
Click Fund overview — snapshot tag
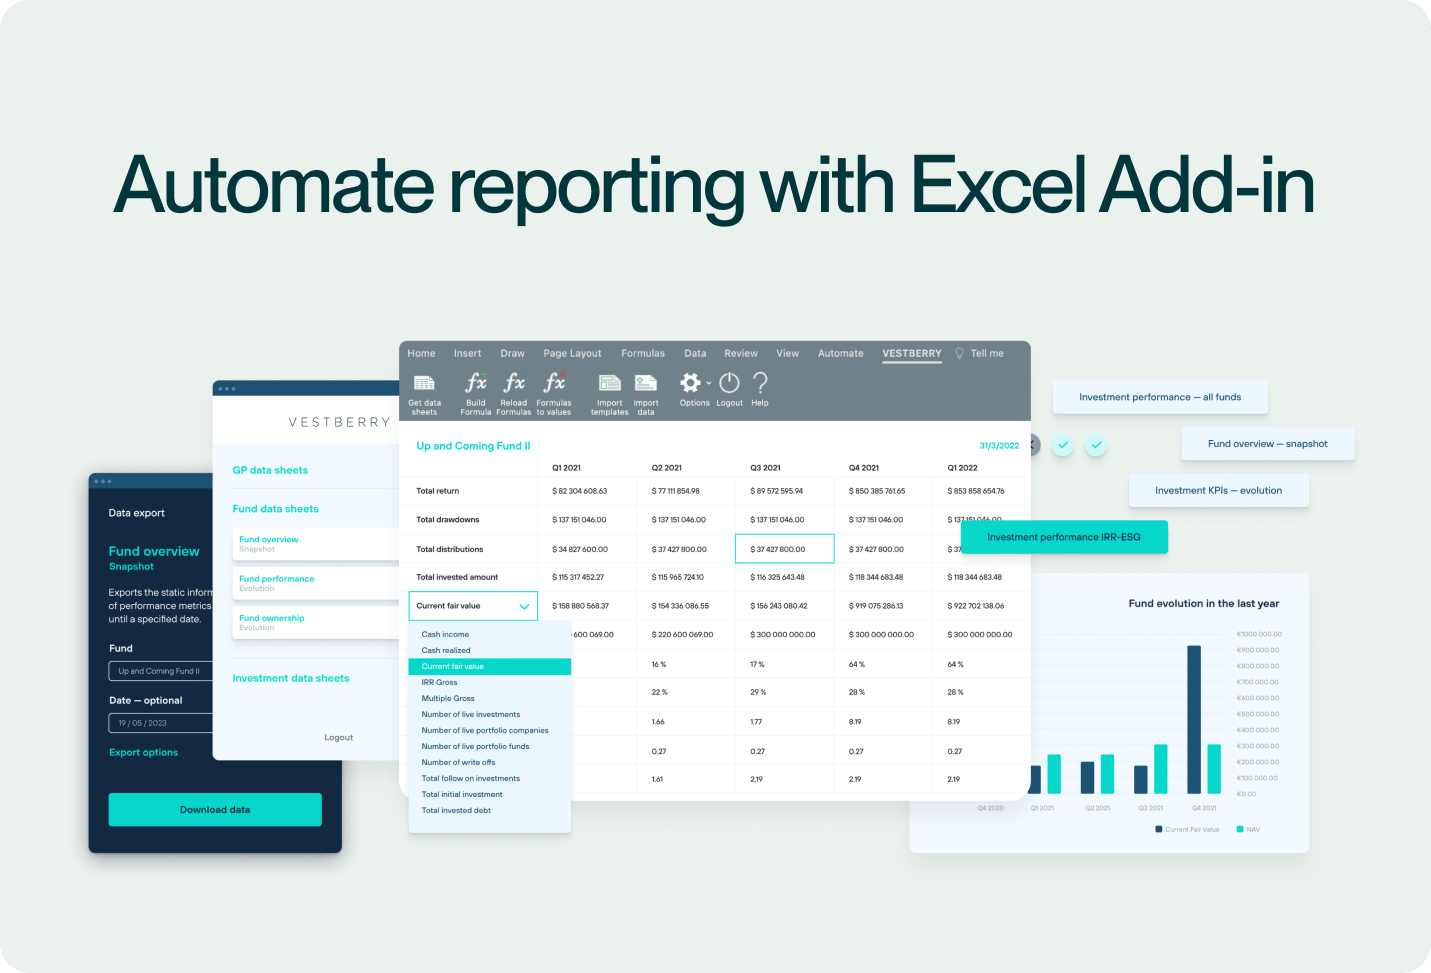(1267, 444)
